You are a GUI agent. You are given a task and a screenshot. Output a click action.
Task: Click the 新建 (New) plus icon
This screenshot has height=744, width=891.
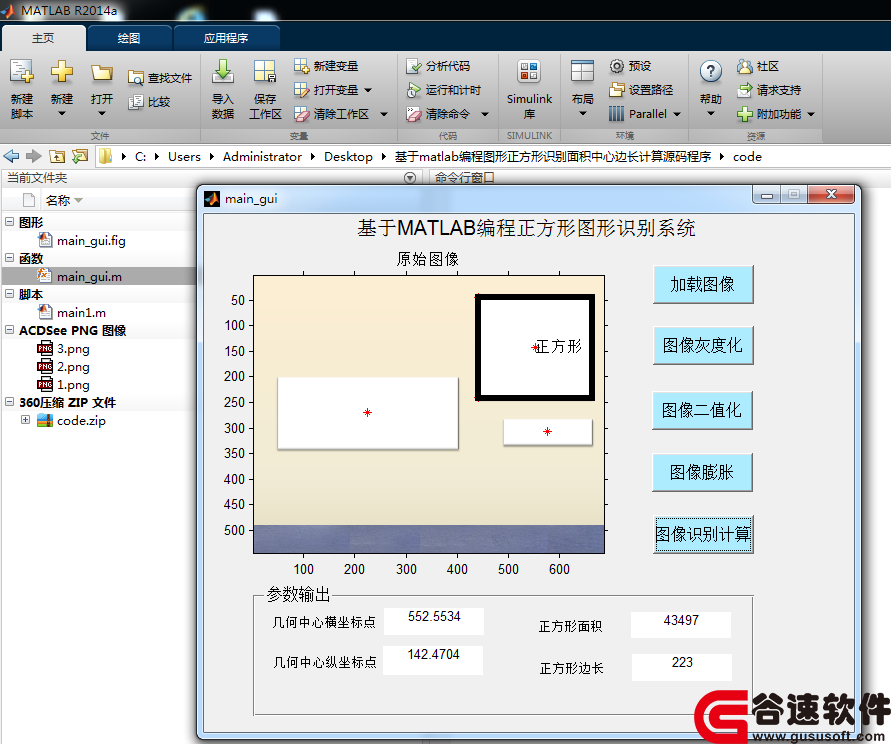pyautogui.click(x=61, y=72)
